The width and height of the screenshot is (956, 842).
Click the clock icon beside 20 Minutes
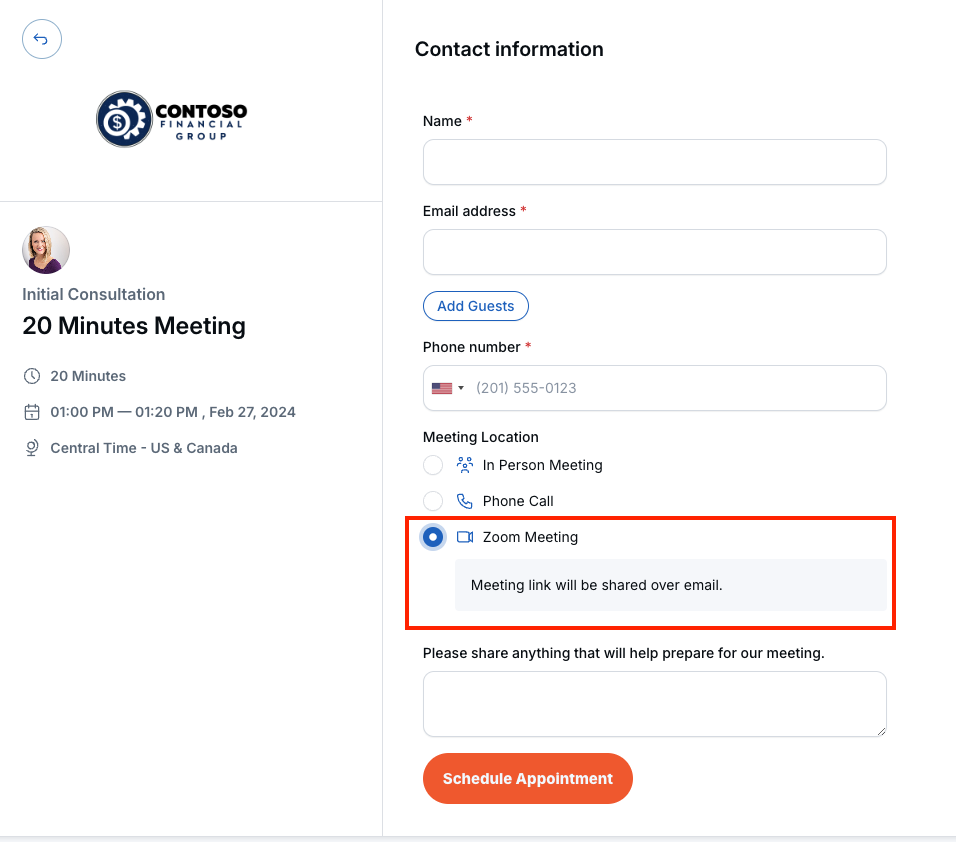coord(32,376)
